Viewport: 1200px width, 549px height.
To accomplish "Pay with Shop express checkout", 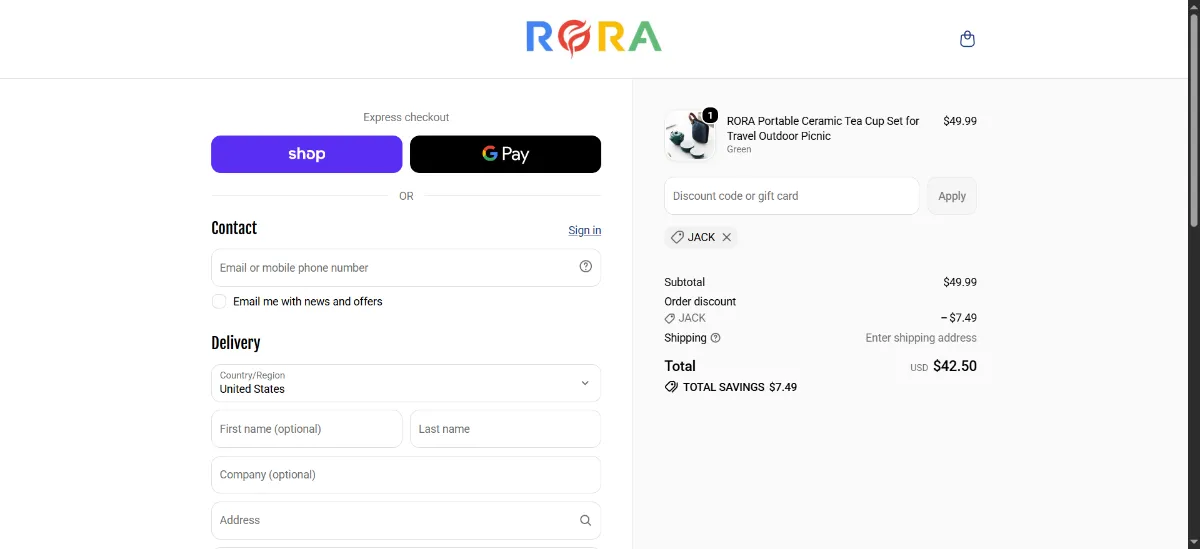I will point(306,154).
